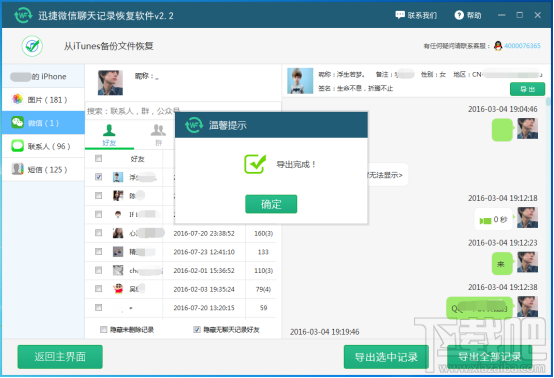Viewport: 554px width, 378px height.
Task: Enable the 隐藏未删除记录 checkbox
Action: (x=104, y=330)
